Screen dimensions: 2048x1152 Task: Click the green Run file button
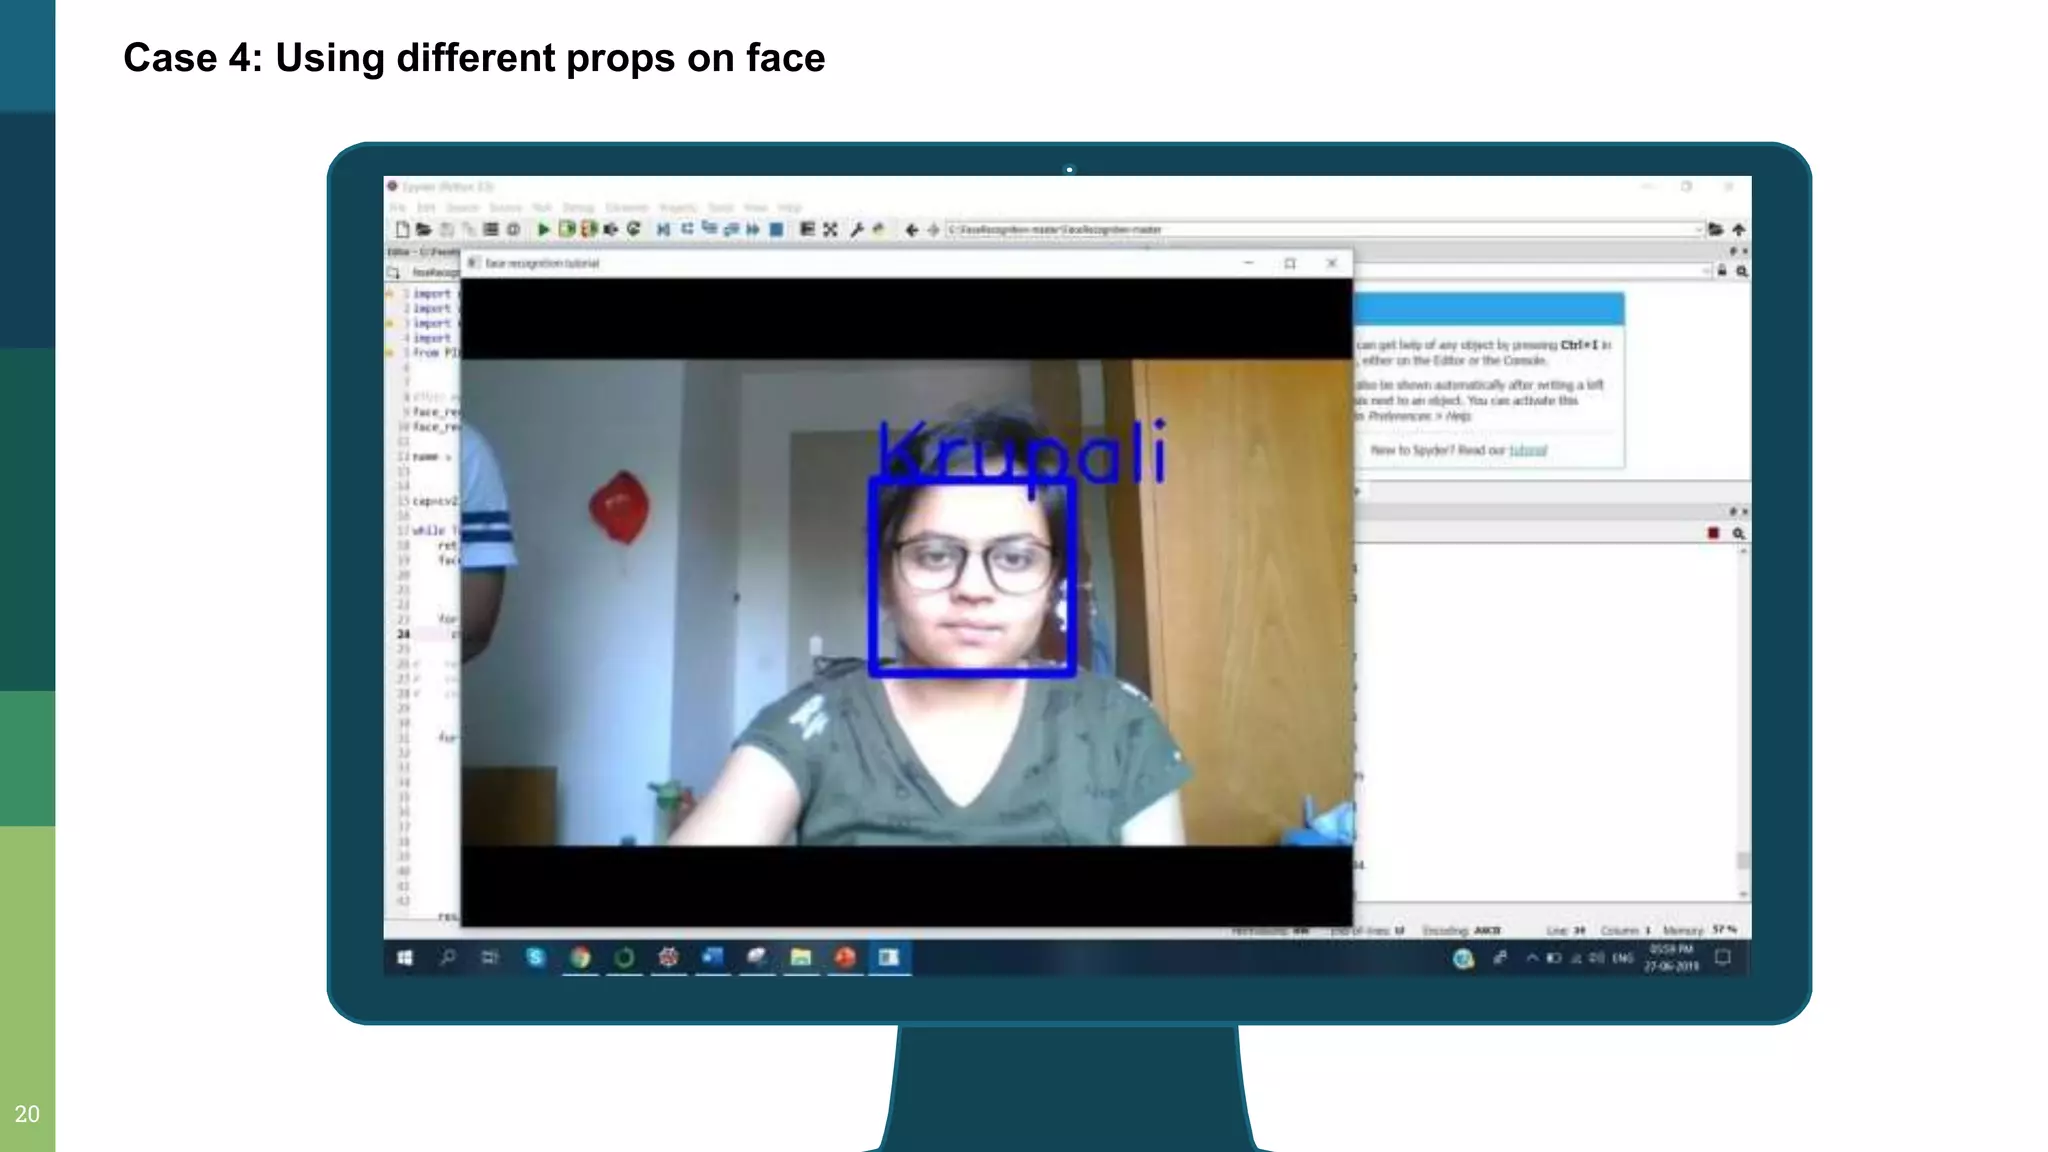tap(543, 229)
